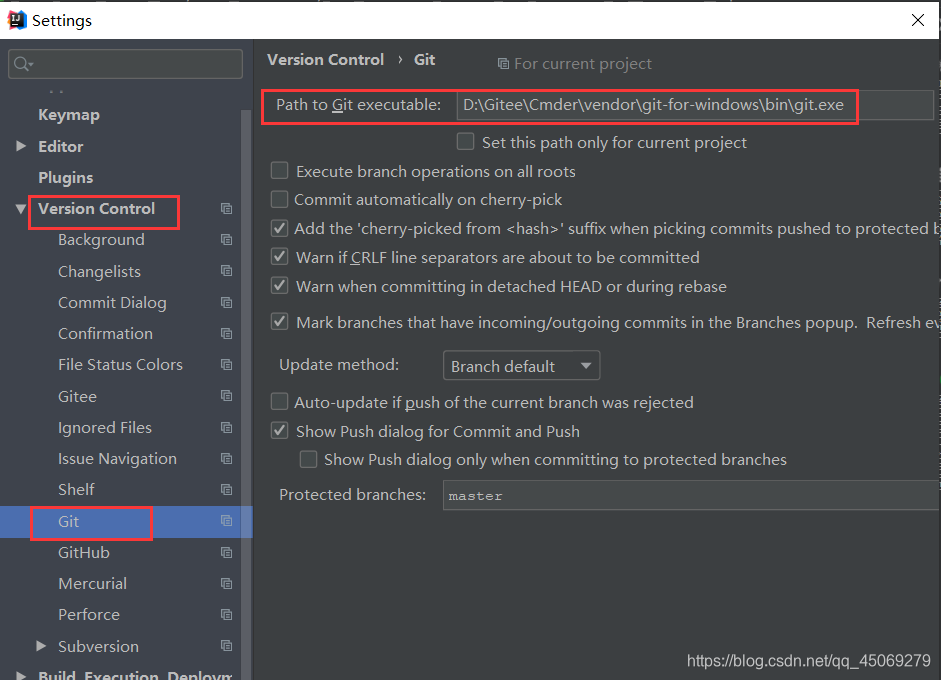Uncheck 'Warn if CRLF line separators' option

click(x=280, y=257)
